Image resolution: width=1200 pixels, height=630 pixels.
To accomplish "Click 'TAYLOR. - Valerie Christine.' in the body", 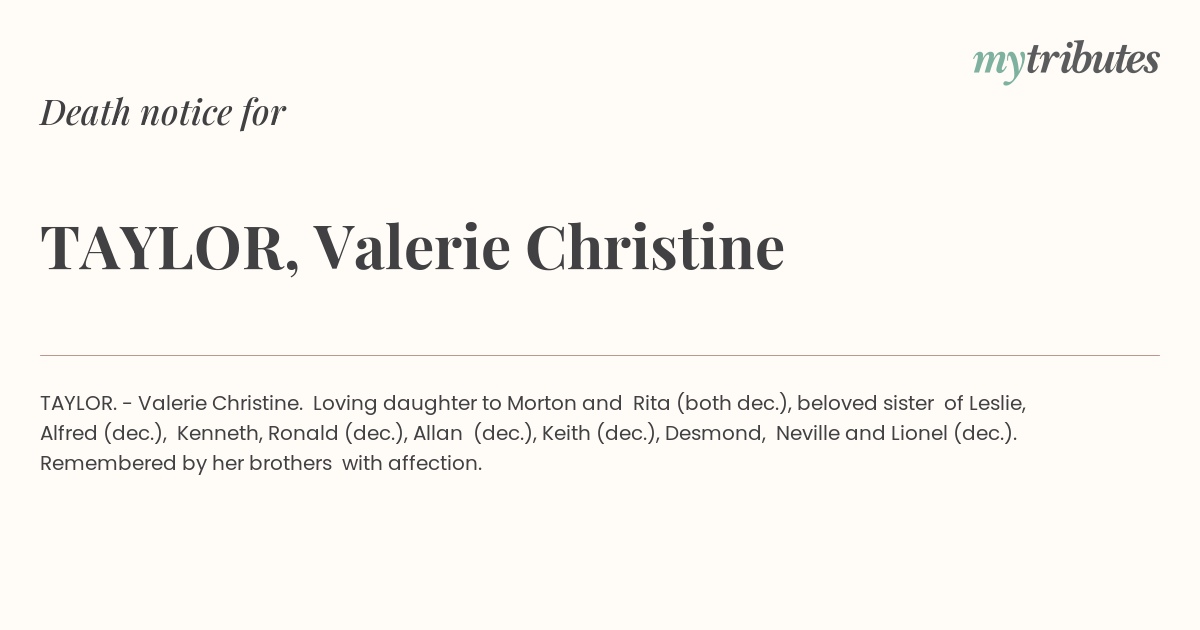I will (x=171, y=404).
